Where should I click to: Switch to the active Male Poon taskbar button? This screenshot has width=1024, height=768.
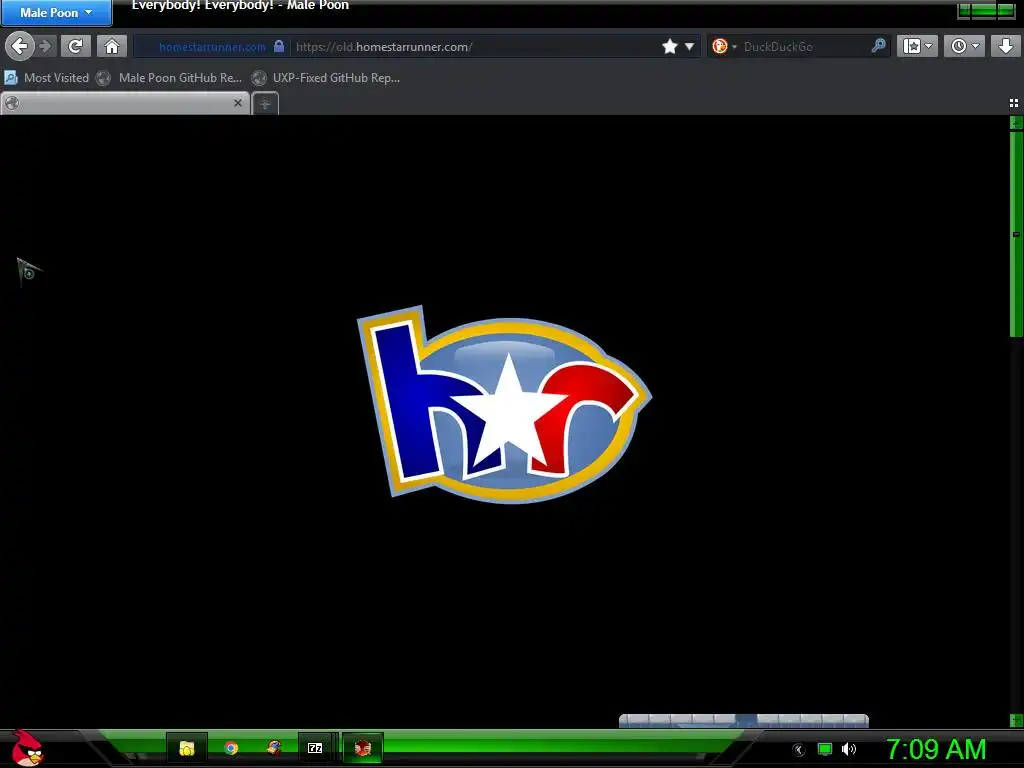click(362, 748)
